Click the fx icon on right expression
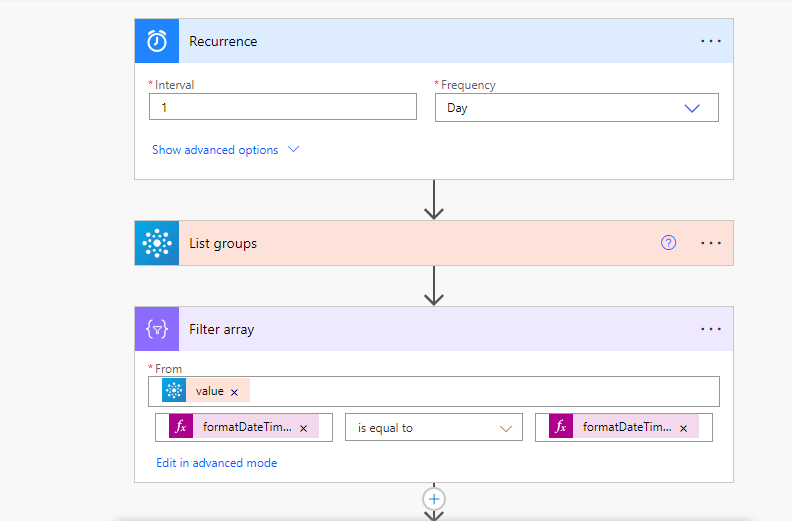The image size is (792, 521). point(561,427)
